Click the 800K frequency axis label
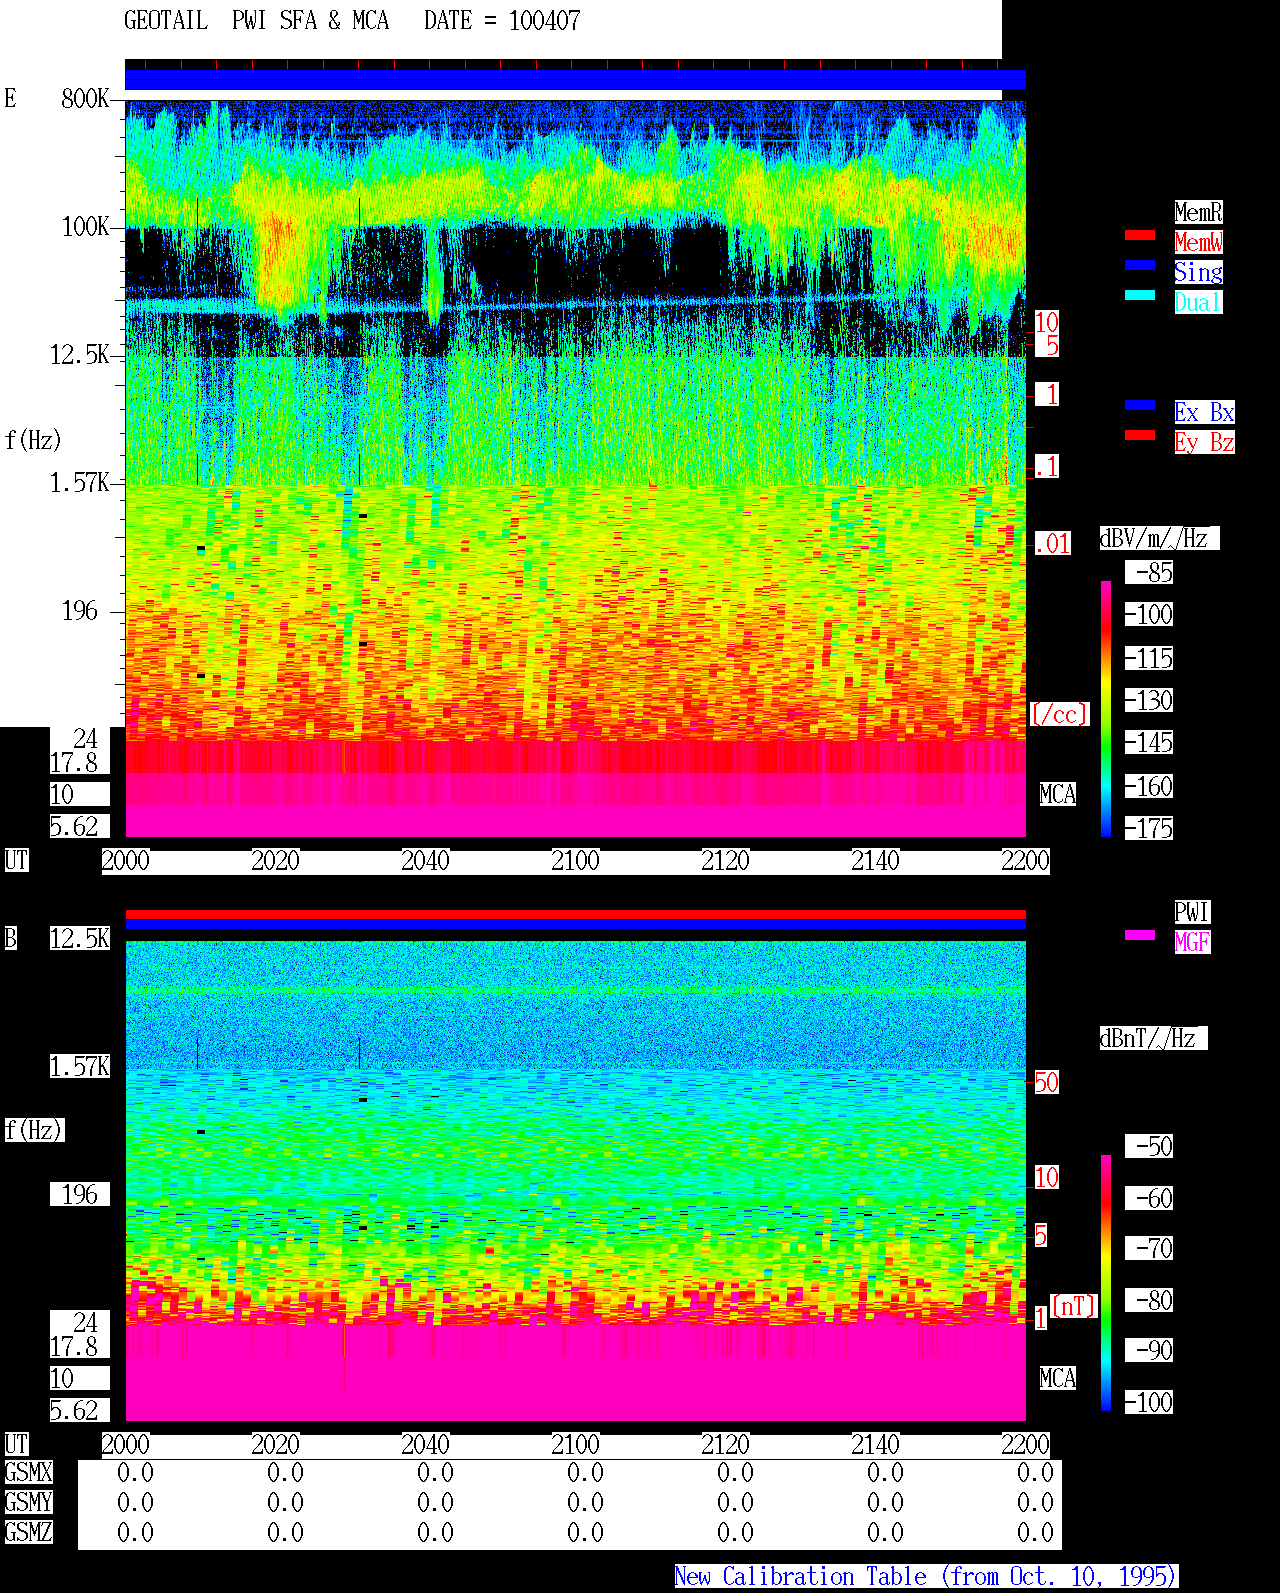Viewport: 1280px width, 1593px height. [x=85, y=99]
